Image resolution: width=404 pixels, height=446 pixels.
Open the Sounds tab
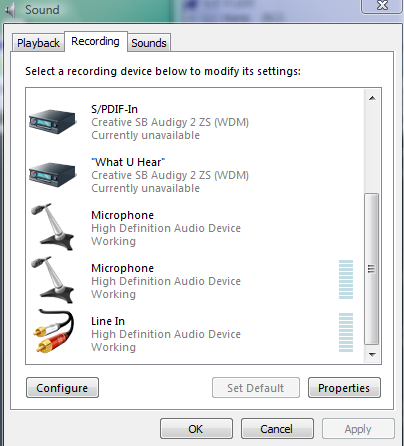click(x=149, y=43)
